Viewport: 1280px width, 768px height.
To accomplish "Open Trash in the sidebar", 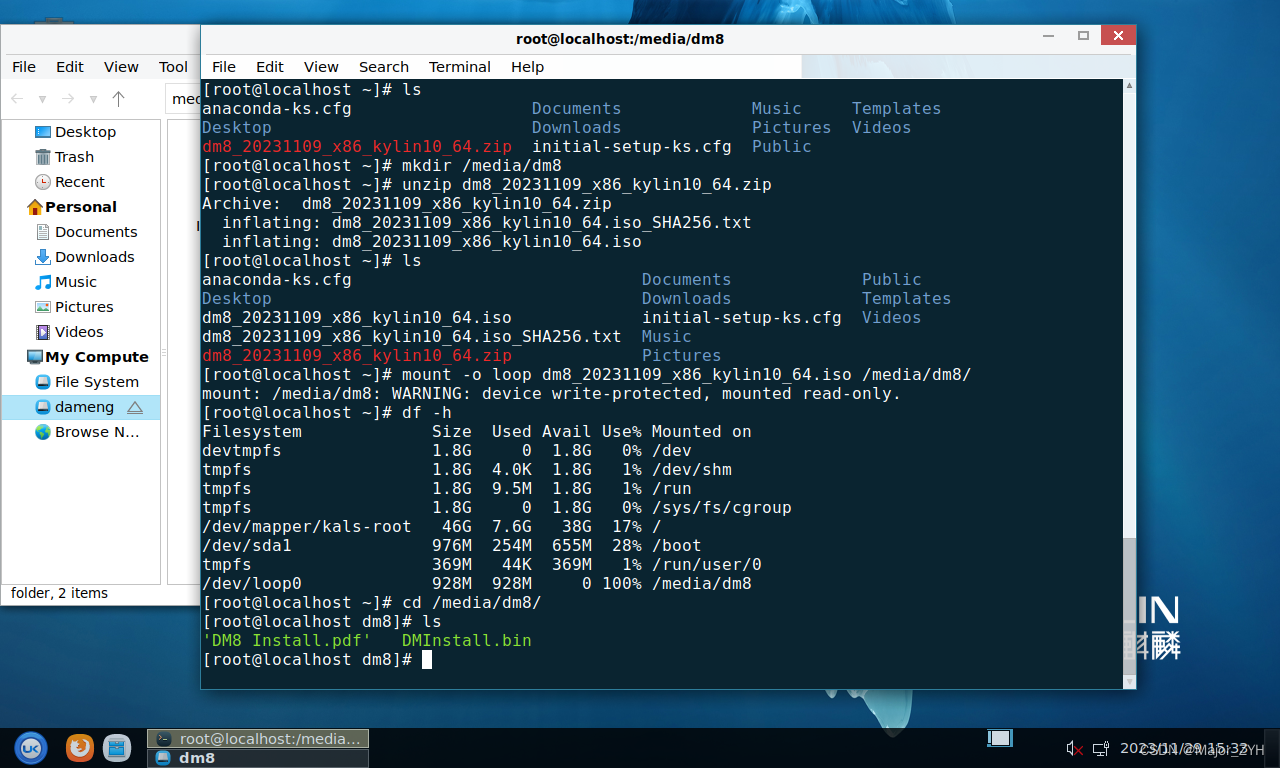I will pyautogui.click(x=74, y=157).
